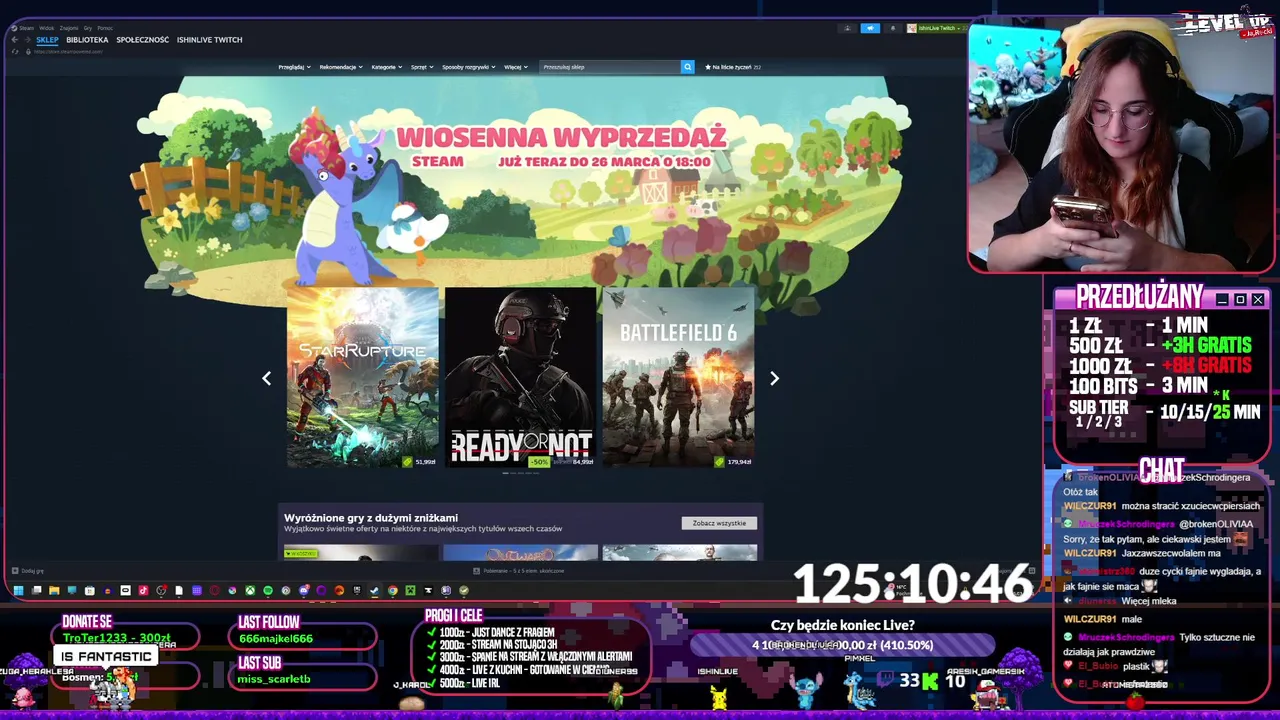This screenshot has width=1280, height=720.
Task: Open Opera GX from the taskbar
Action: point(214,590)
